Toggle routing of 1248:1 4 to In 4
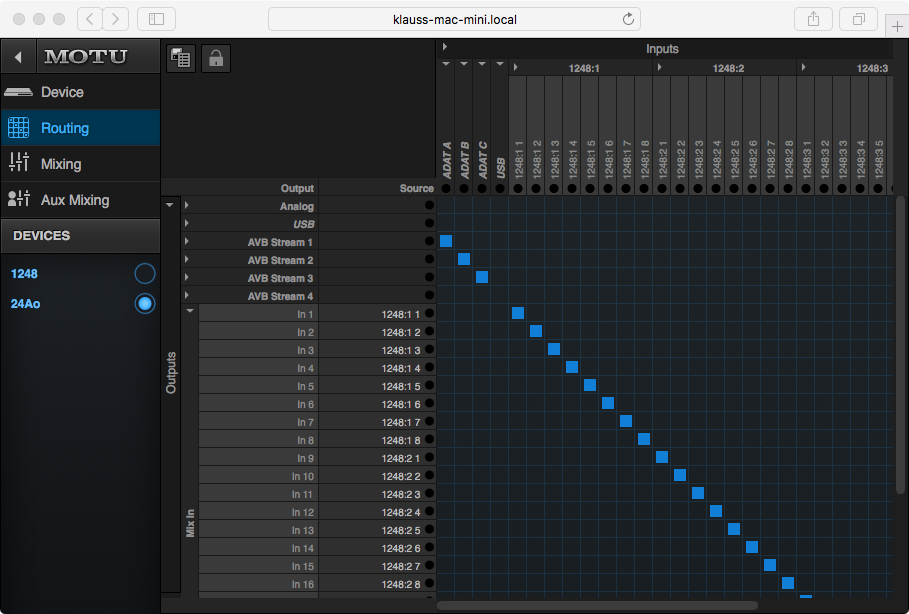The width and height of the screenshot is (909, 614). pos(572,367)
